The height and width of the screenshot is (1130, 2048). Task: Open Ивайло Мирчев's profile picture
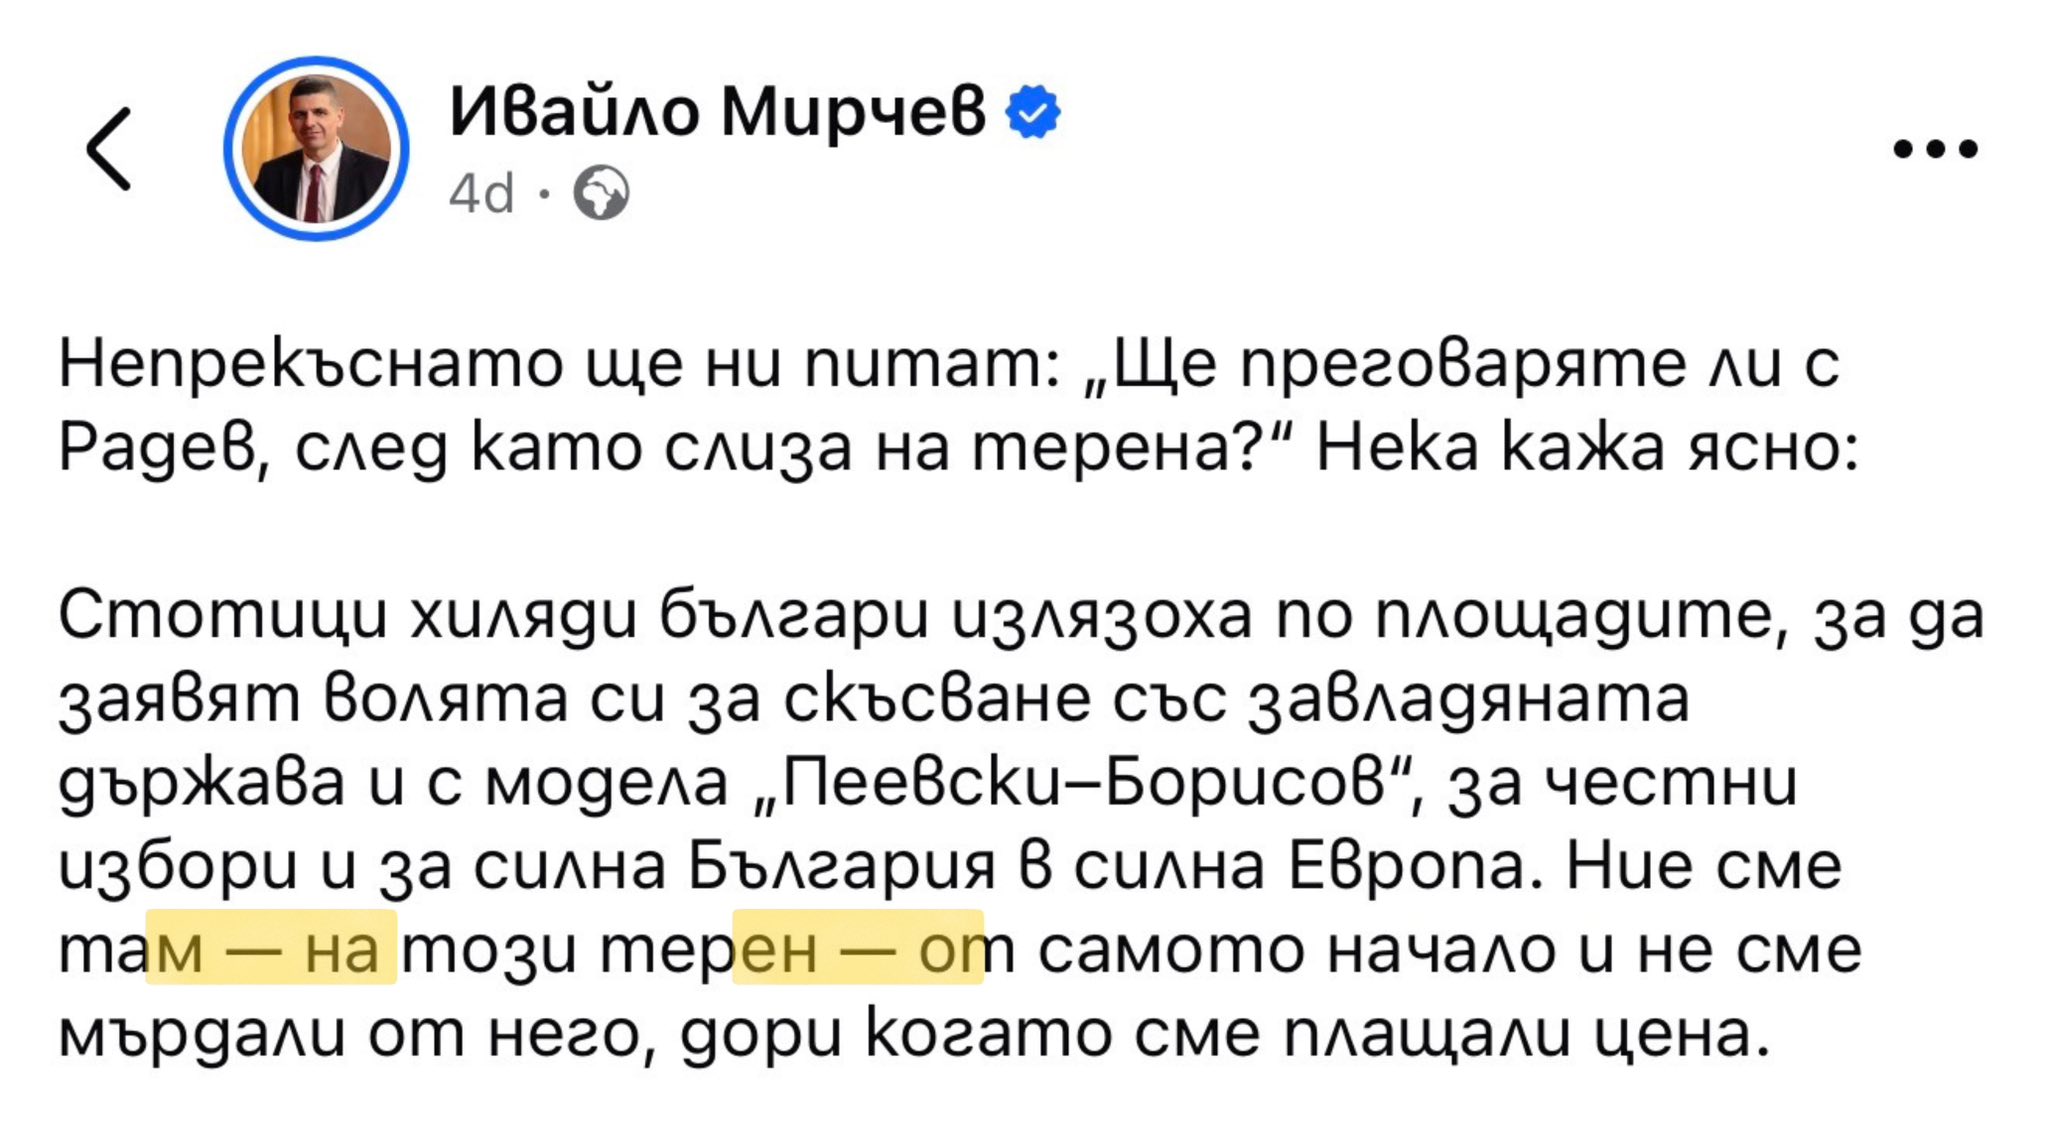(x=317, y=149)
